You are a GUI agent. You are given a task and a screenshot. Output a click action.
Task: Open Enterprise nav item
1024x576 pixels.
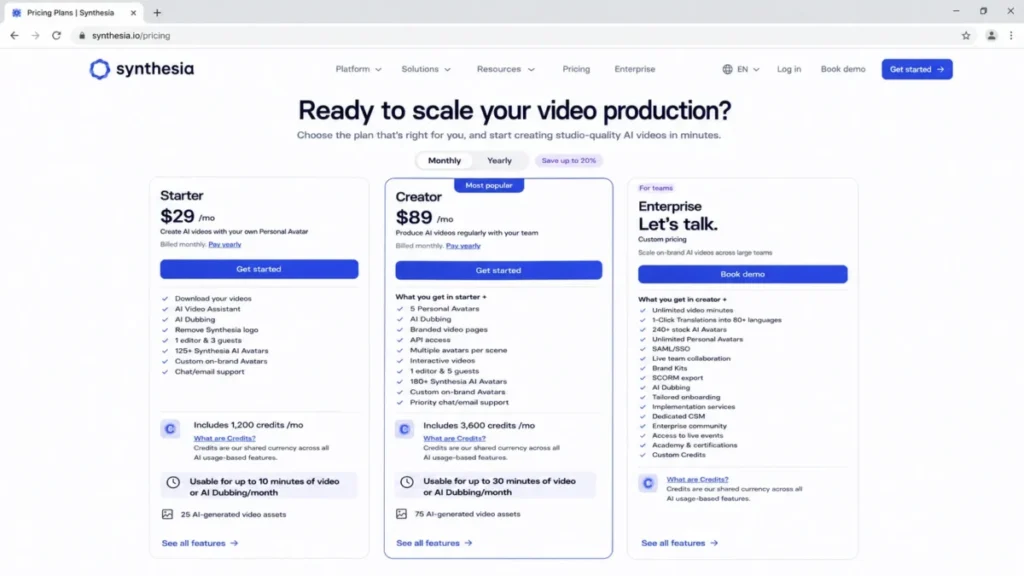[635, 69]
